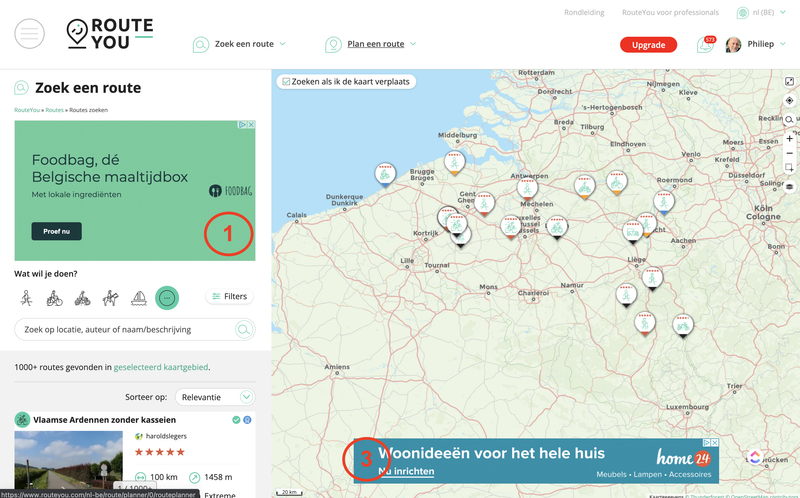Click the walking marker near Middelburg
Viewport: 800px width, 498px height.
(x=454, y=163)
